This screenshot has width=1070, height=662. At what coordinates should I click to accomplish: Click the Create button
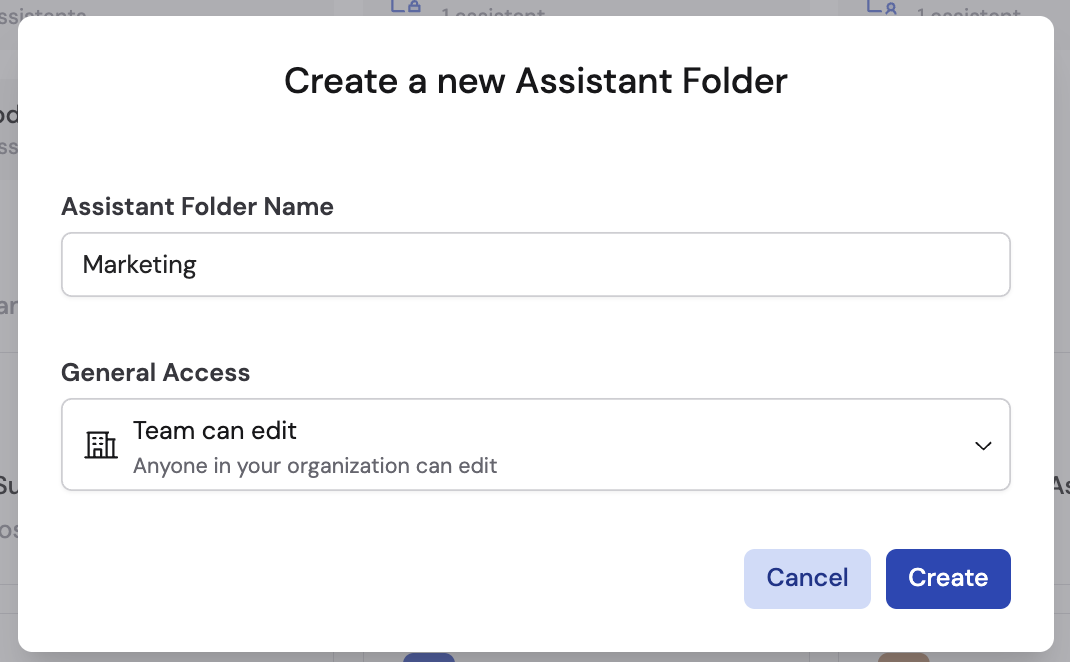pyautogui.click(x=947, y=578)
